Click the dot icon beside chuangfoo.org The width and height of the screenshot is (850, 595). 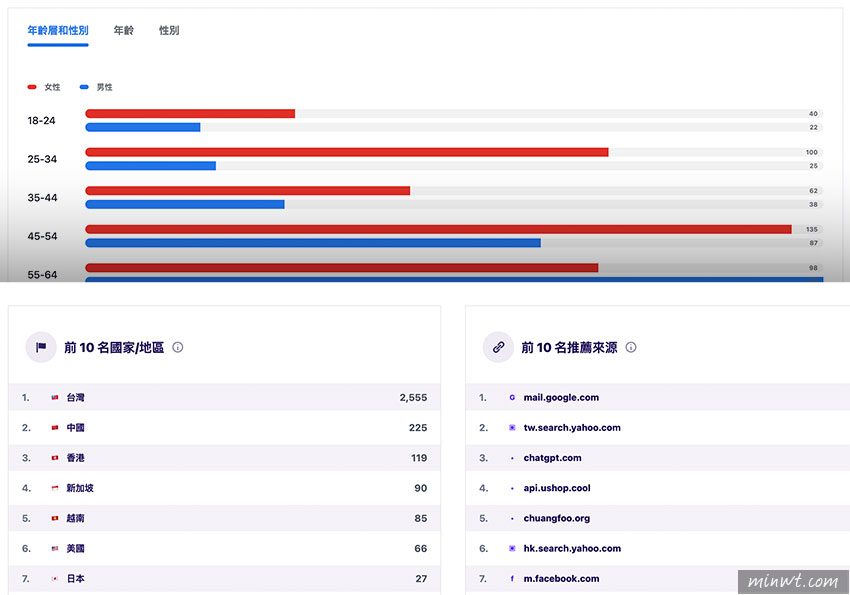coord(512,519)
